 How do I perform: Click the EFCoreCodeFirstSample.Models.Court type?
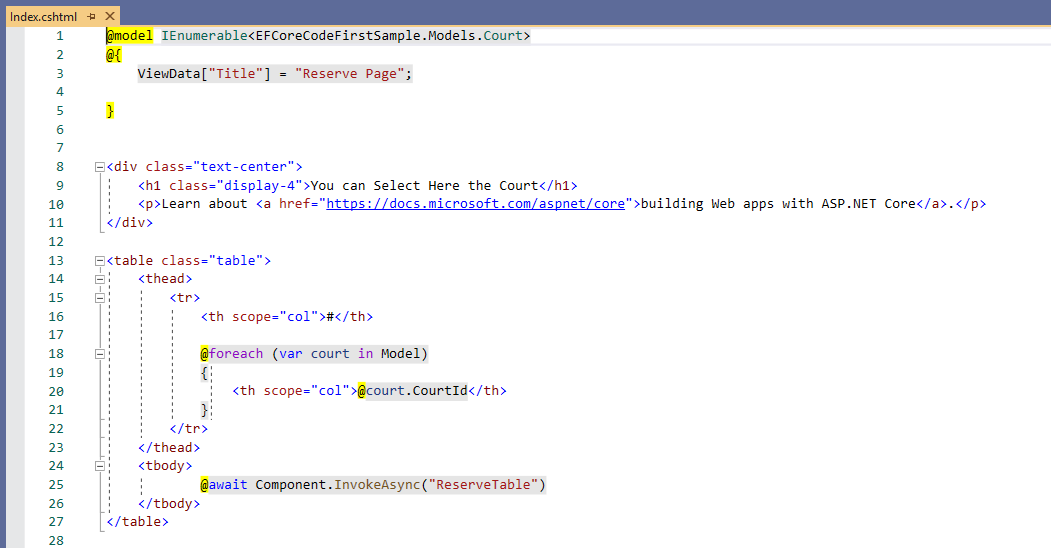[389, 36]
